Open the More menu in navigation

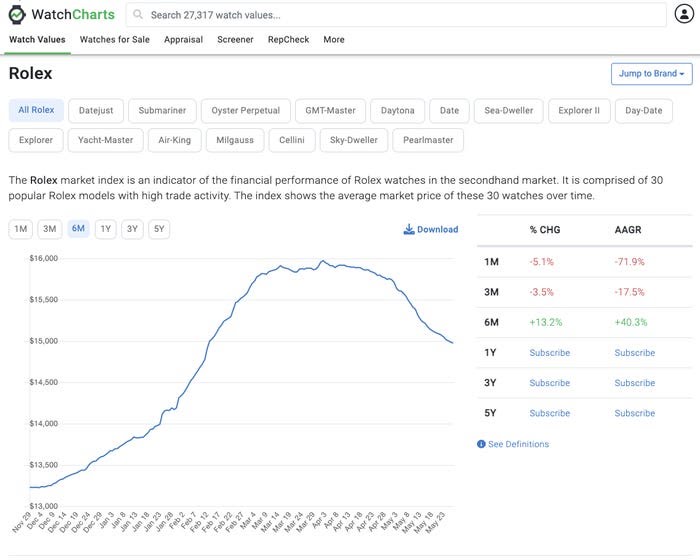coord(334,40)
